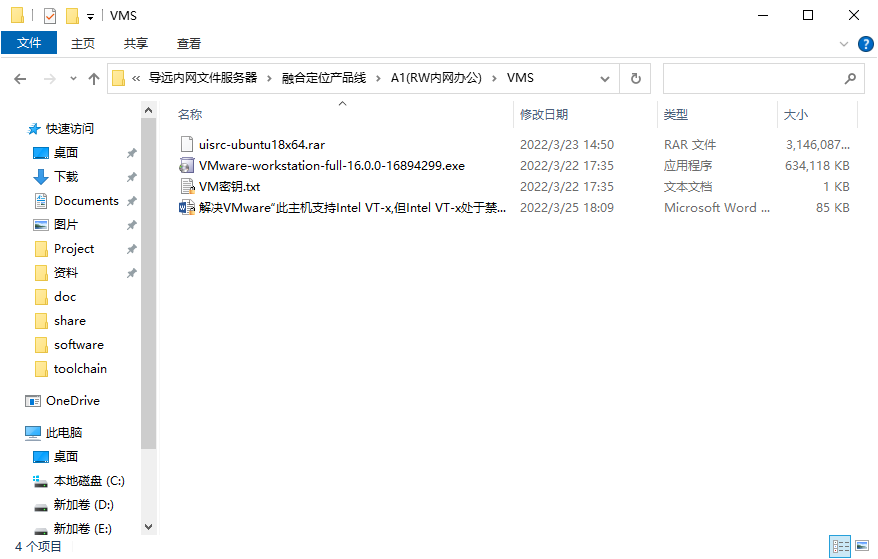Viewport: 878px width, 559px height.
Task: Open software folder in navigation pane
Action: [79, 345]
